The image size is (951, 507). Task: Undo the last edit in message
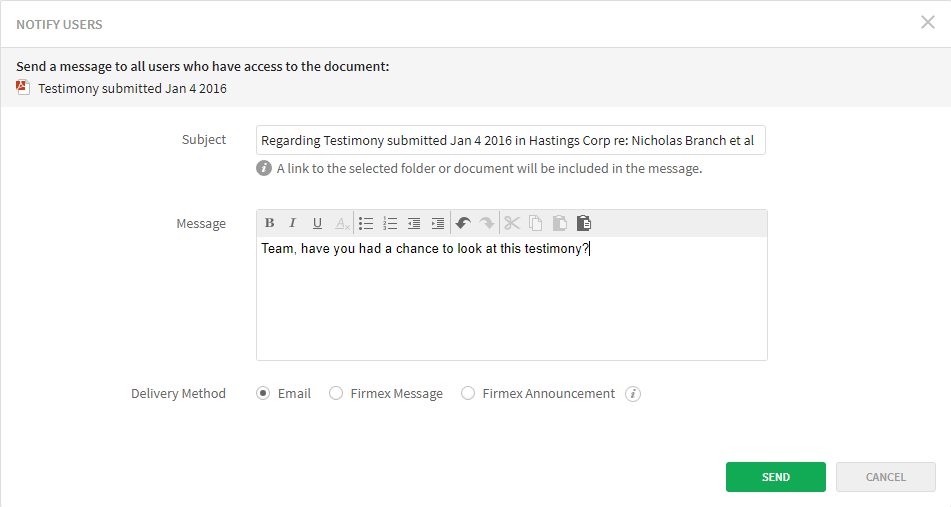point(462,223)
